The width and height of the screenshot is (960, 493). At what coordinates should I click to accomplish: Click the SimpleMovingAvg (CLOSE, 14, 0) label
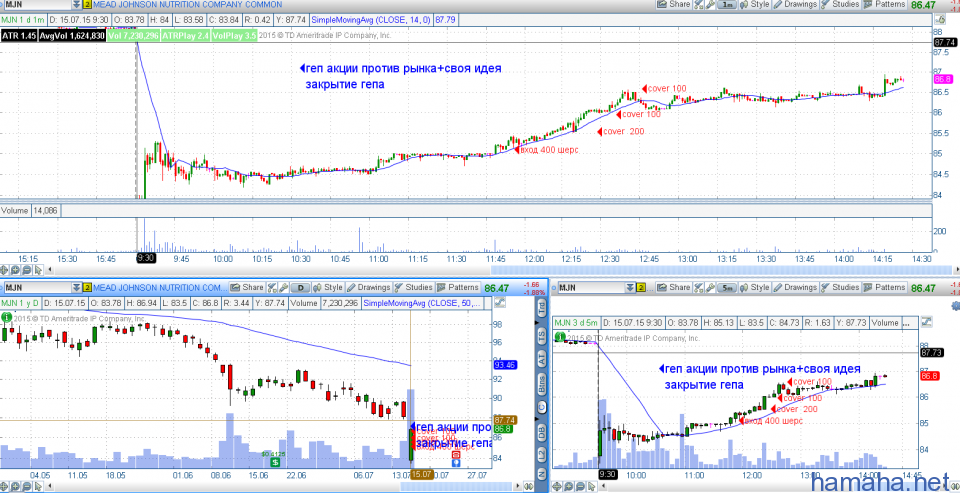(371, 20)
